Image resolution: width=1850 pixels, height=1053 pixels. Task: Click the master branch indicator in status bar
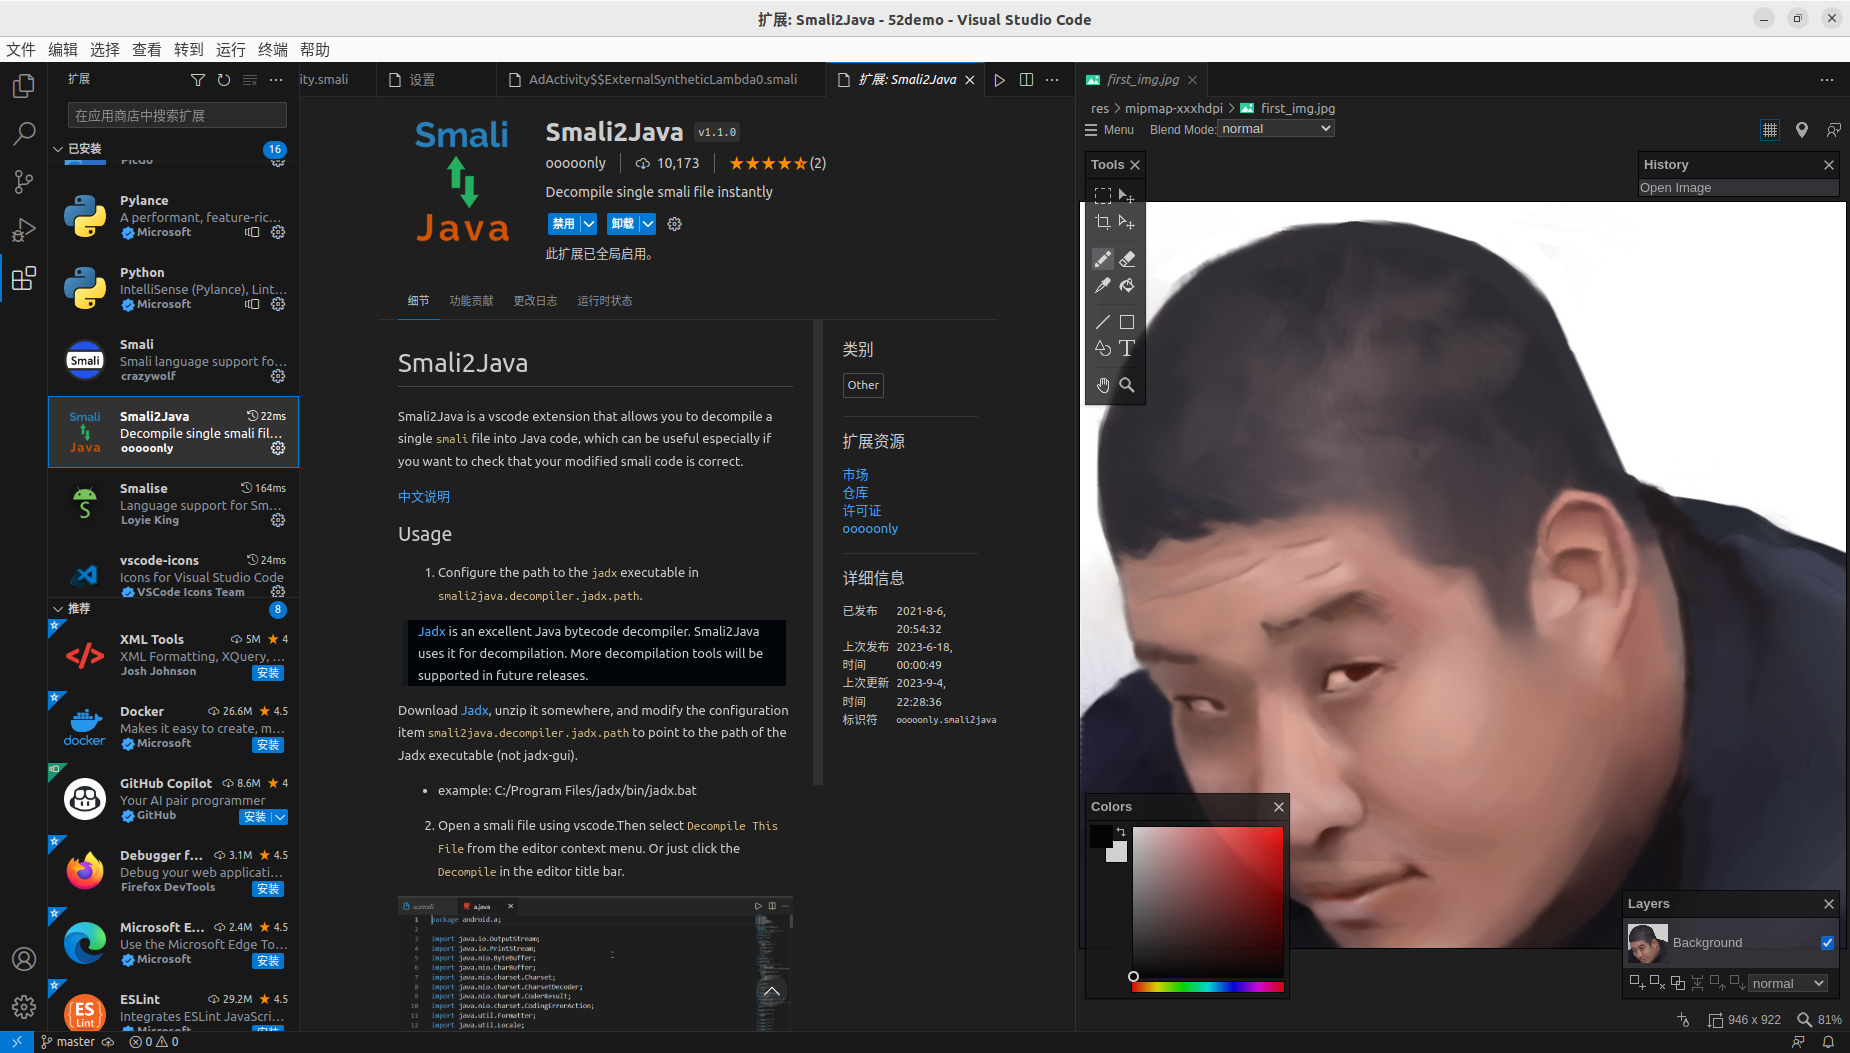68,1042
